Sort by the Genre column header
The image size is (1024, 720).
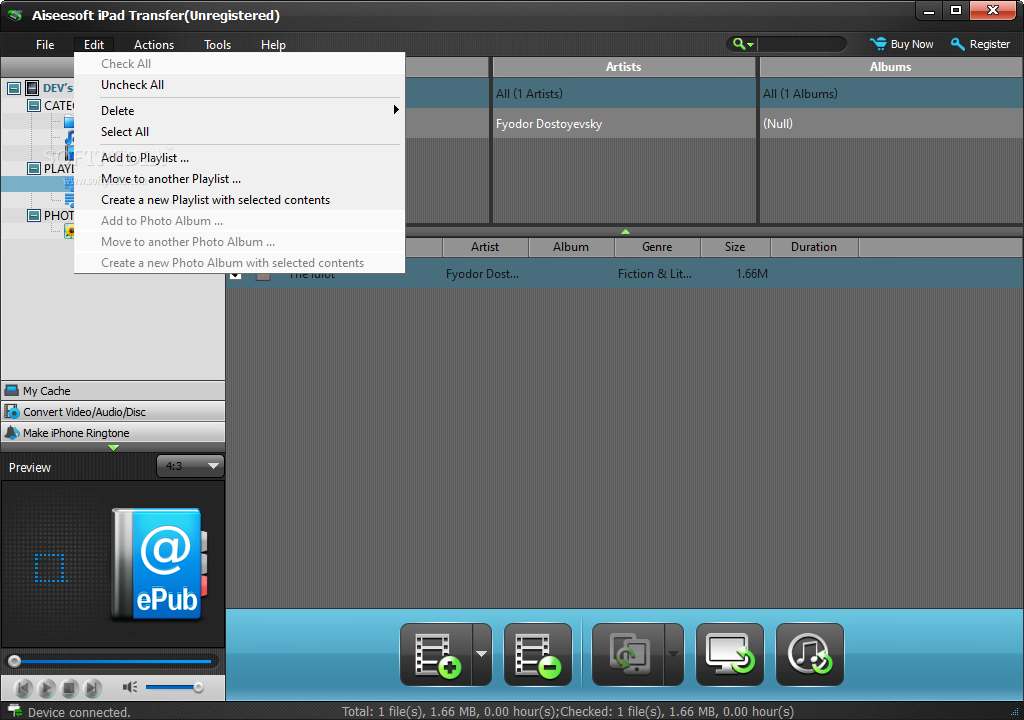[x=658, y=247]
